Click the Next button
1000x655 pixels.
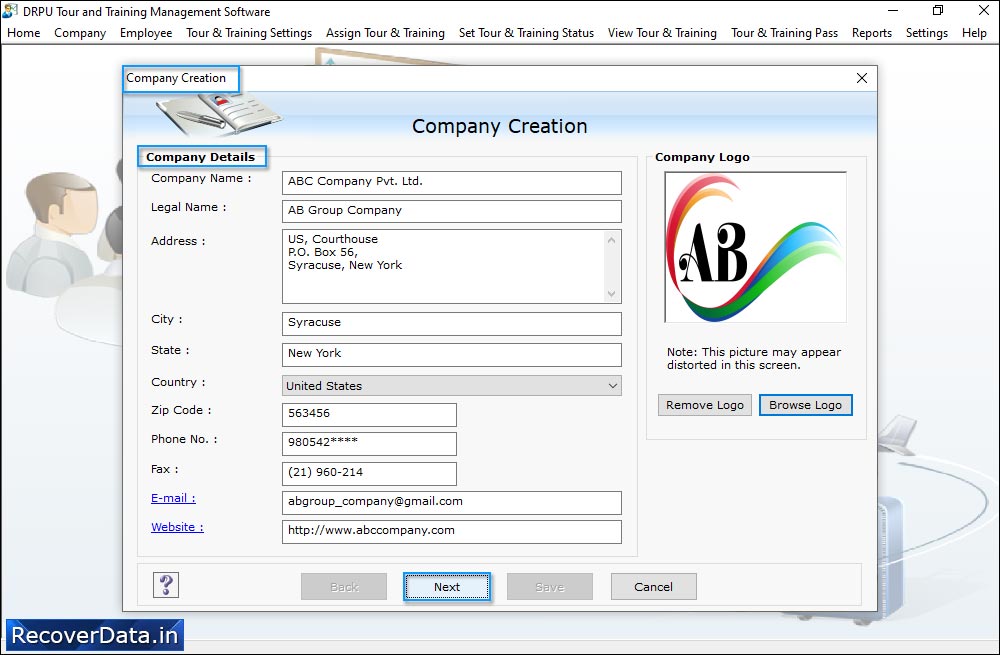(446, 587)
